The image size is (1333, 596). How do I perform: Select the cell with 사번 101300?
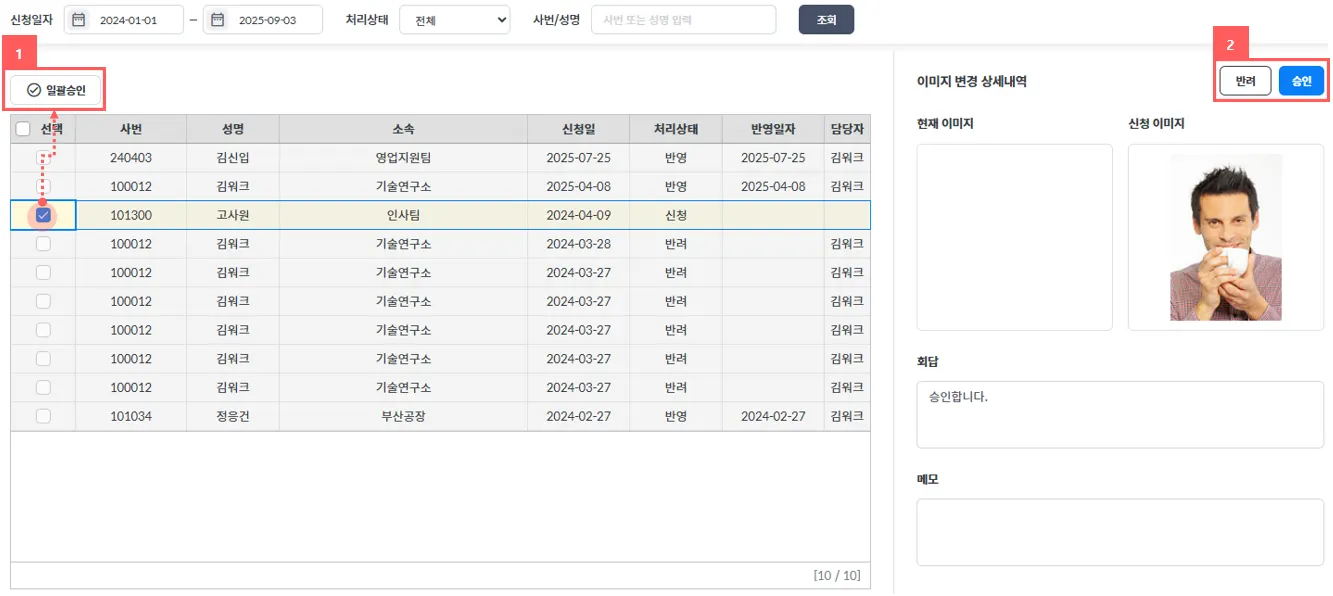coord(131,215)
